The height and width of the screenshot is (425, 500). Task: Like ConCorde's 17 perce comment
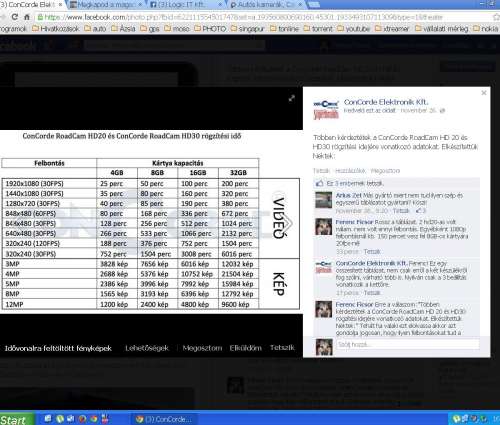[x=372, y=293]
